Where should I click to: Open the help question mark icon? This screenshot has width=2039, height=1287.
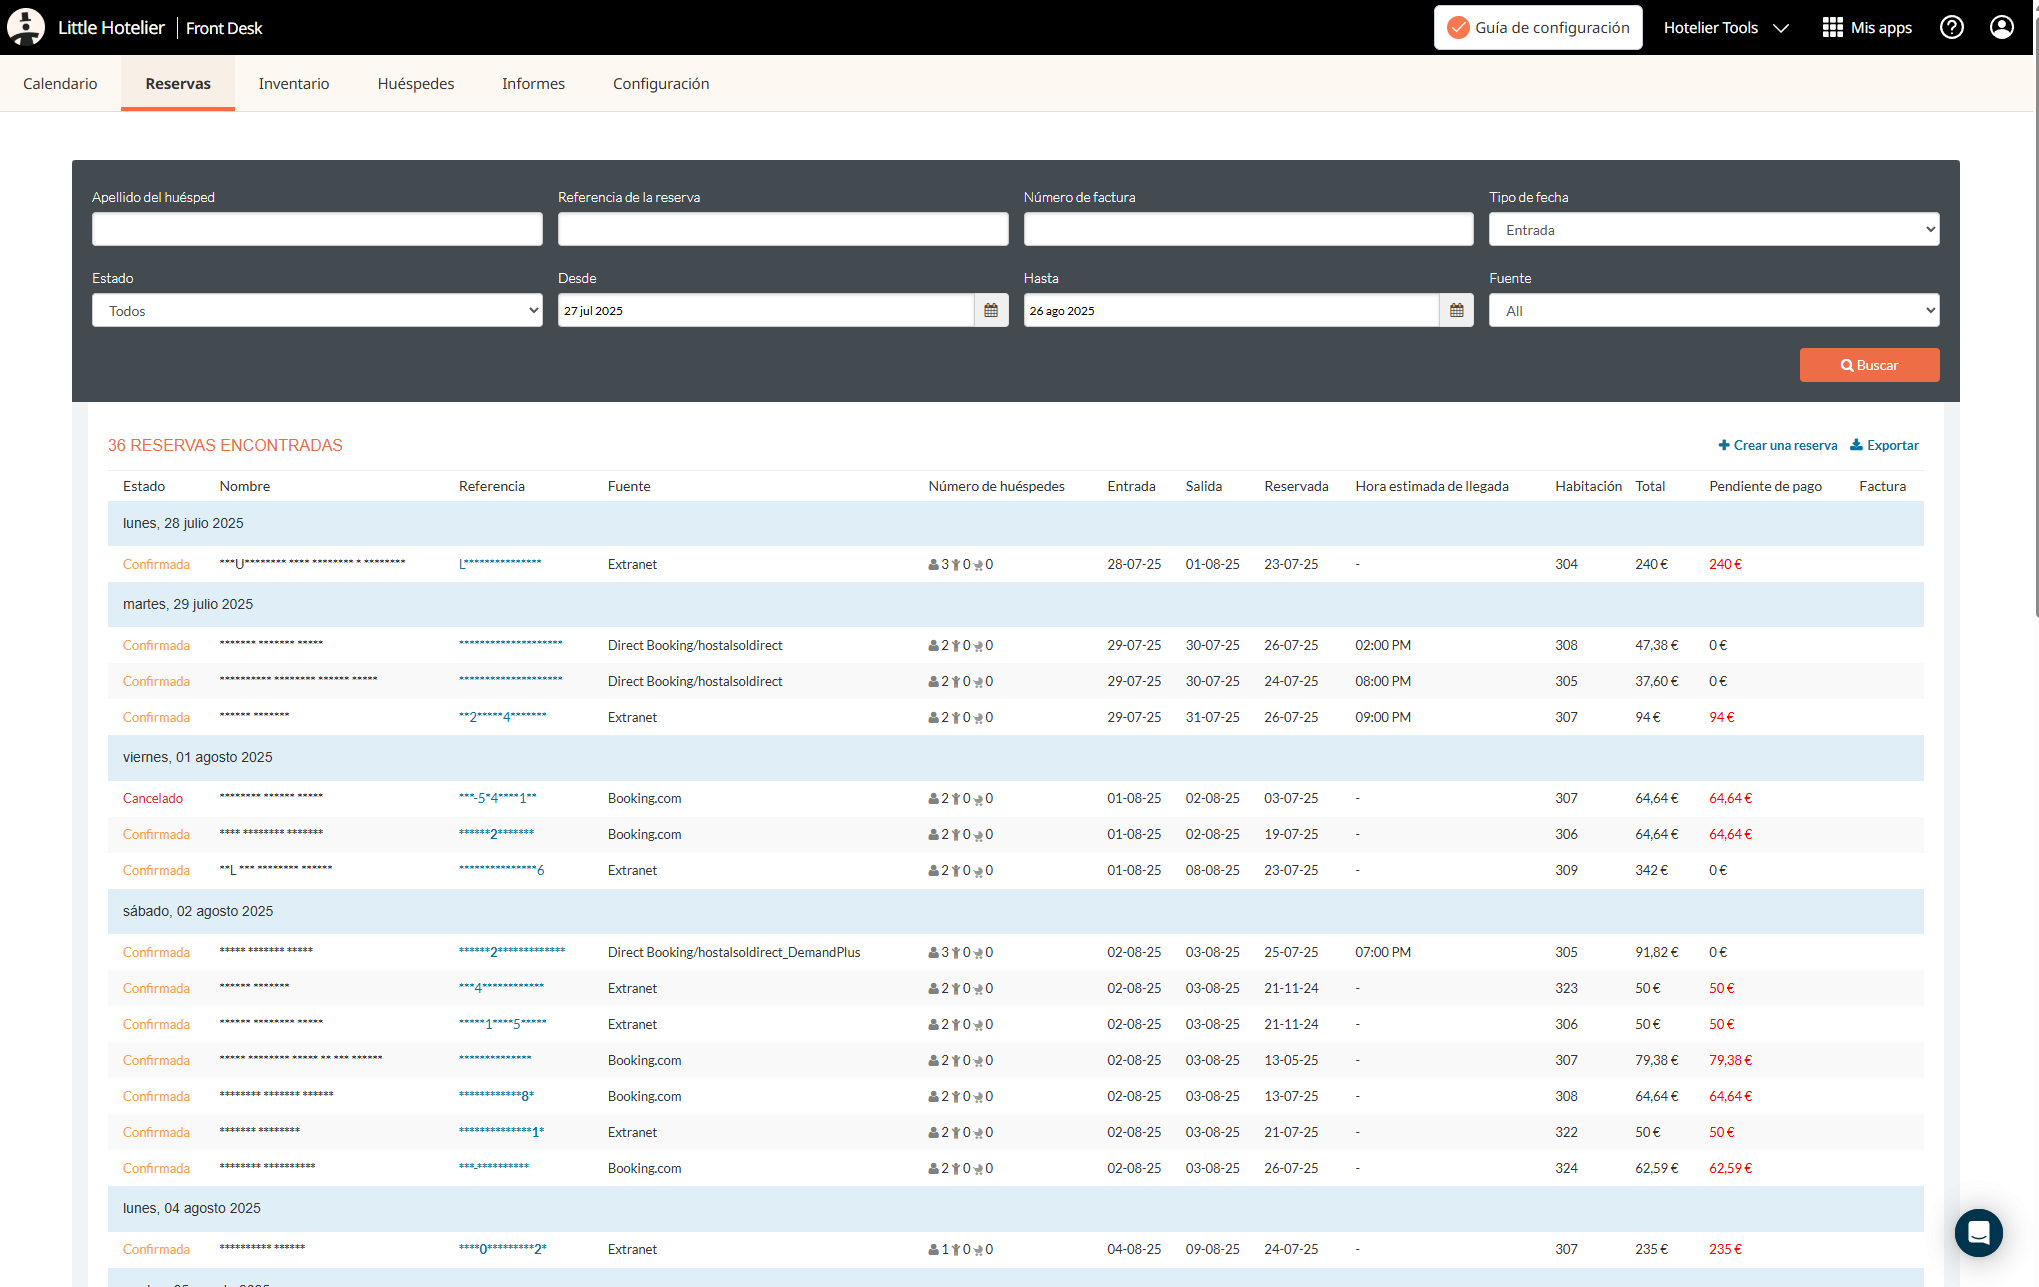click(1951, 27)
